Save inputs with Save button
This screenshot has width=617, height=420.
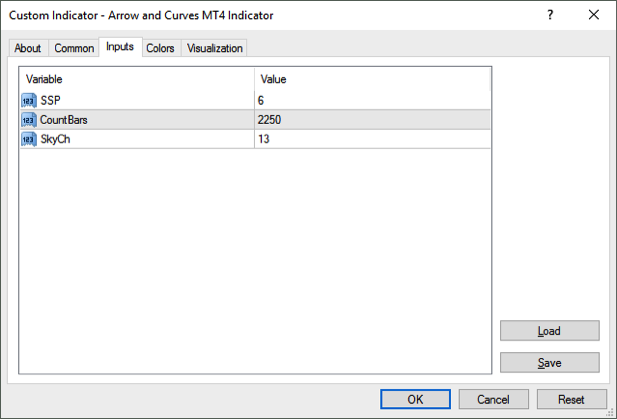550,363
